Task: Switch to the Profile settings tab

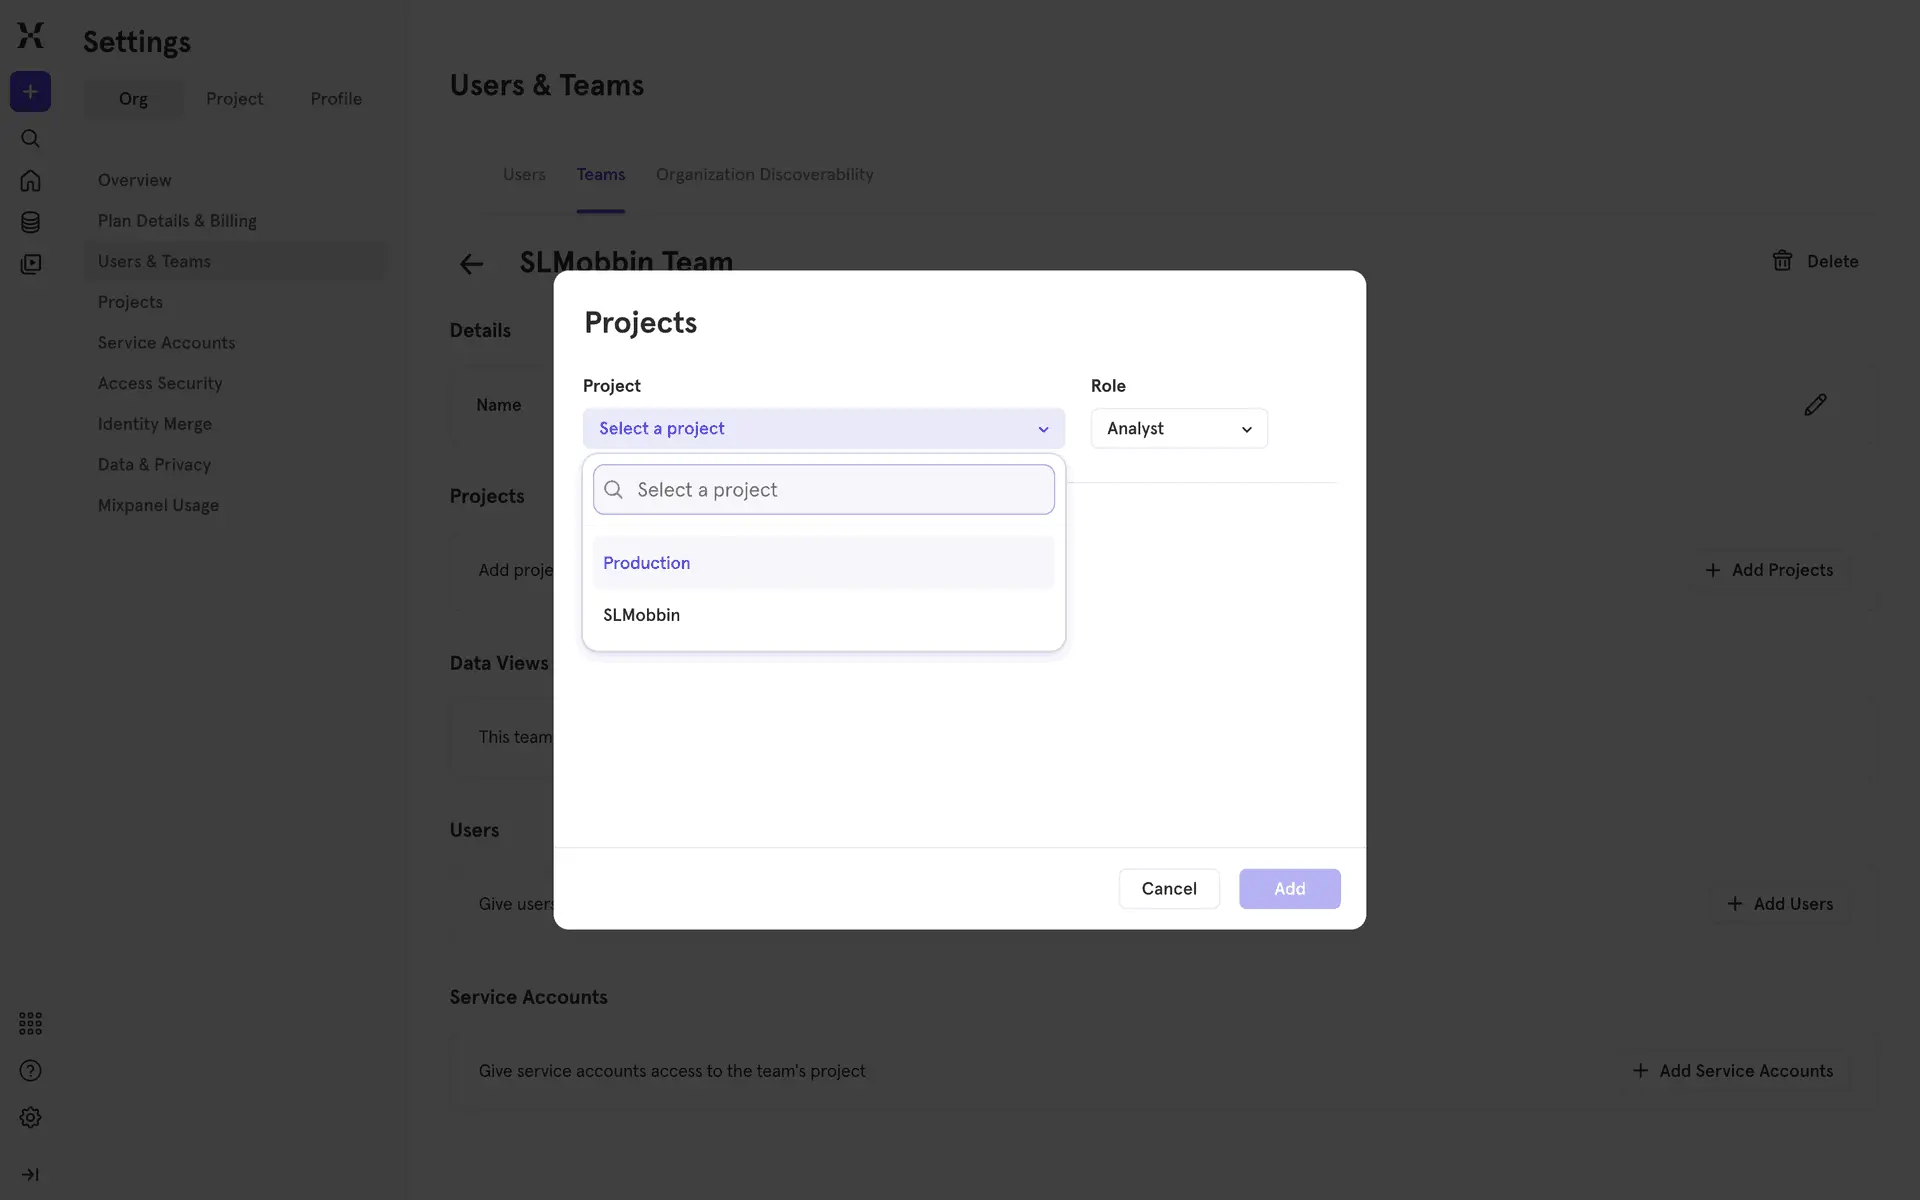Action: tap(336, 99)
